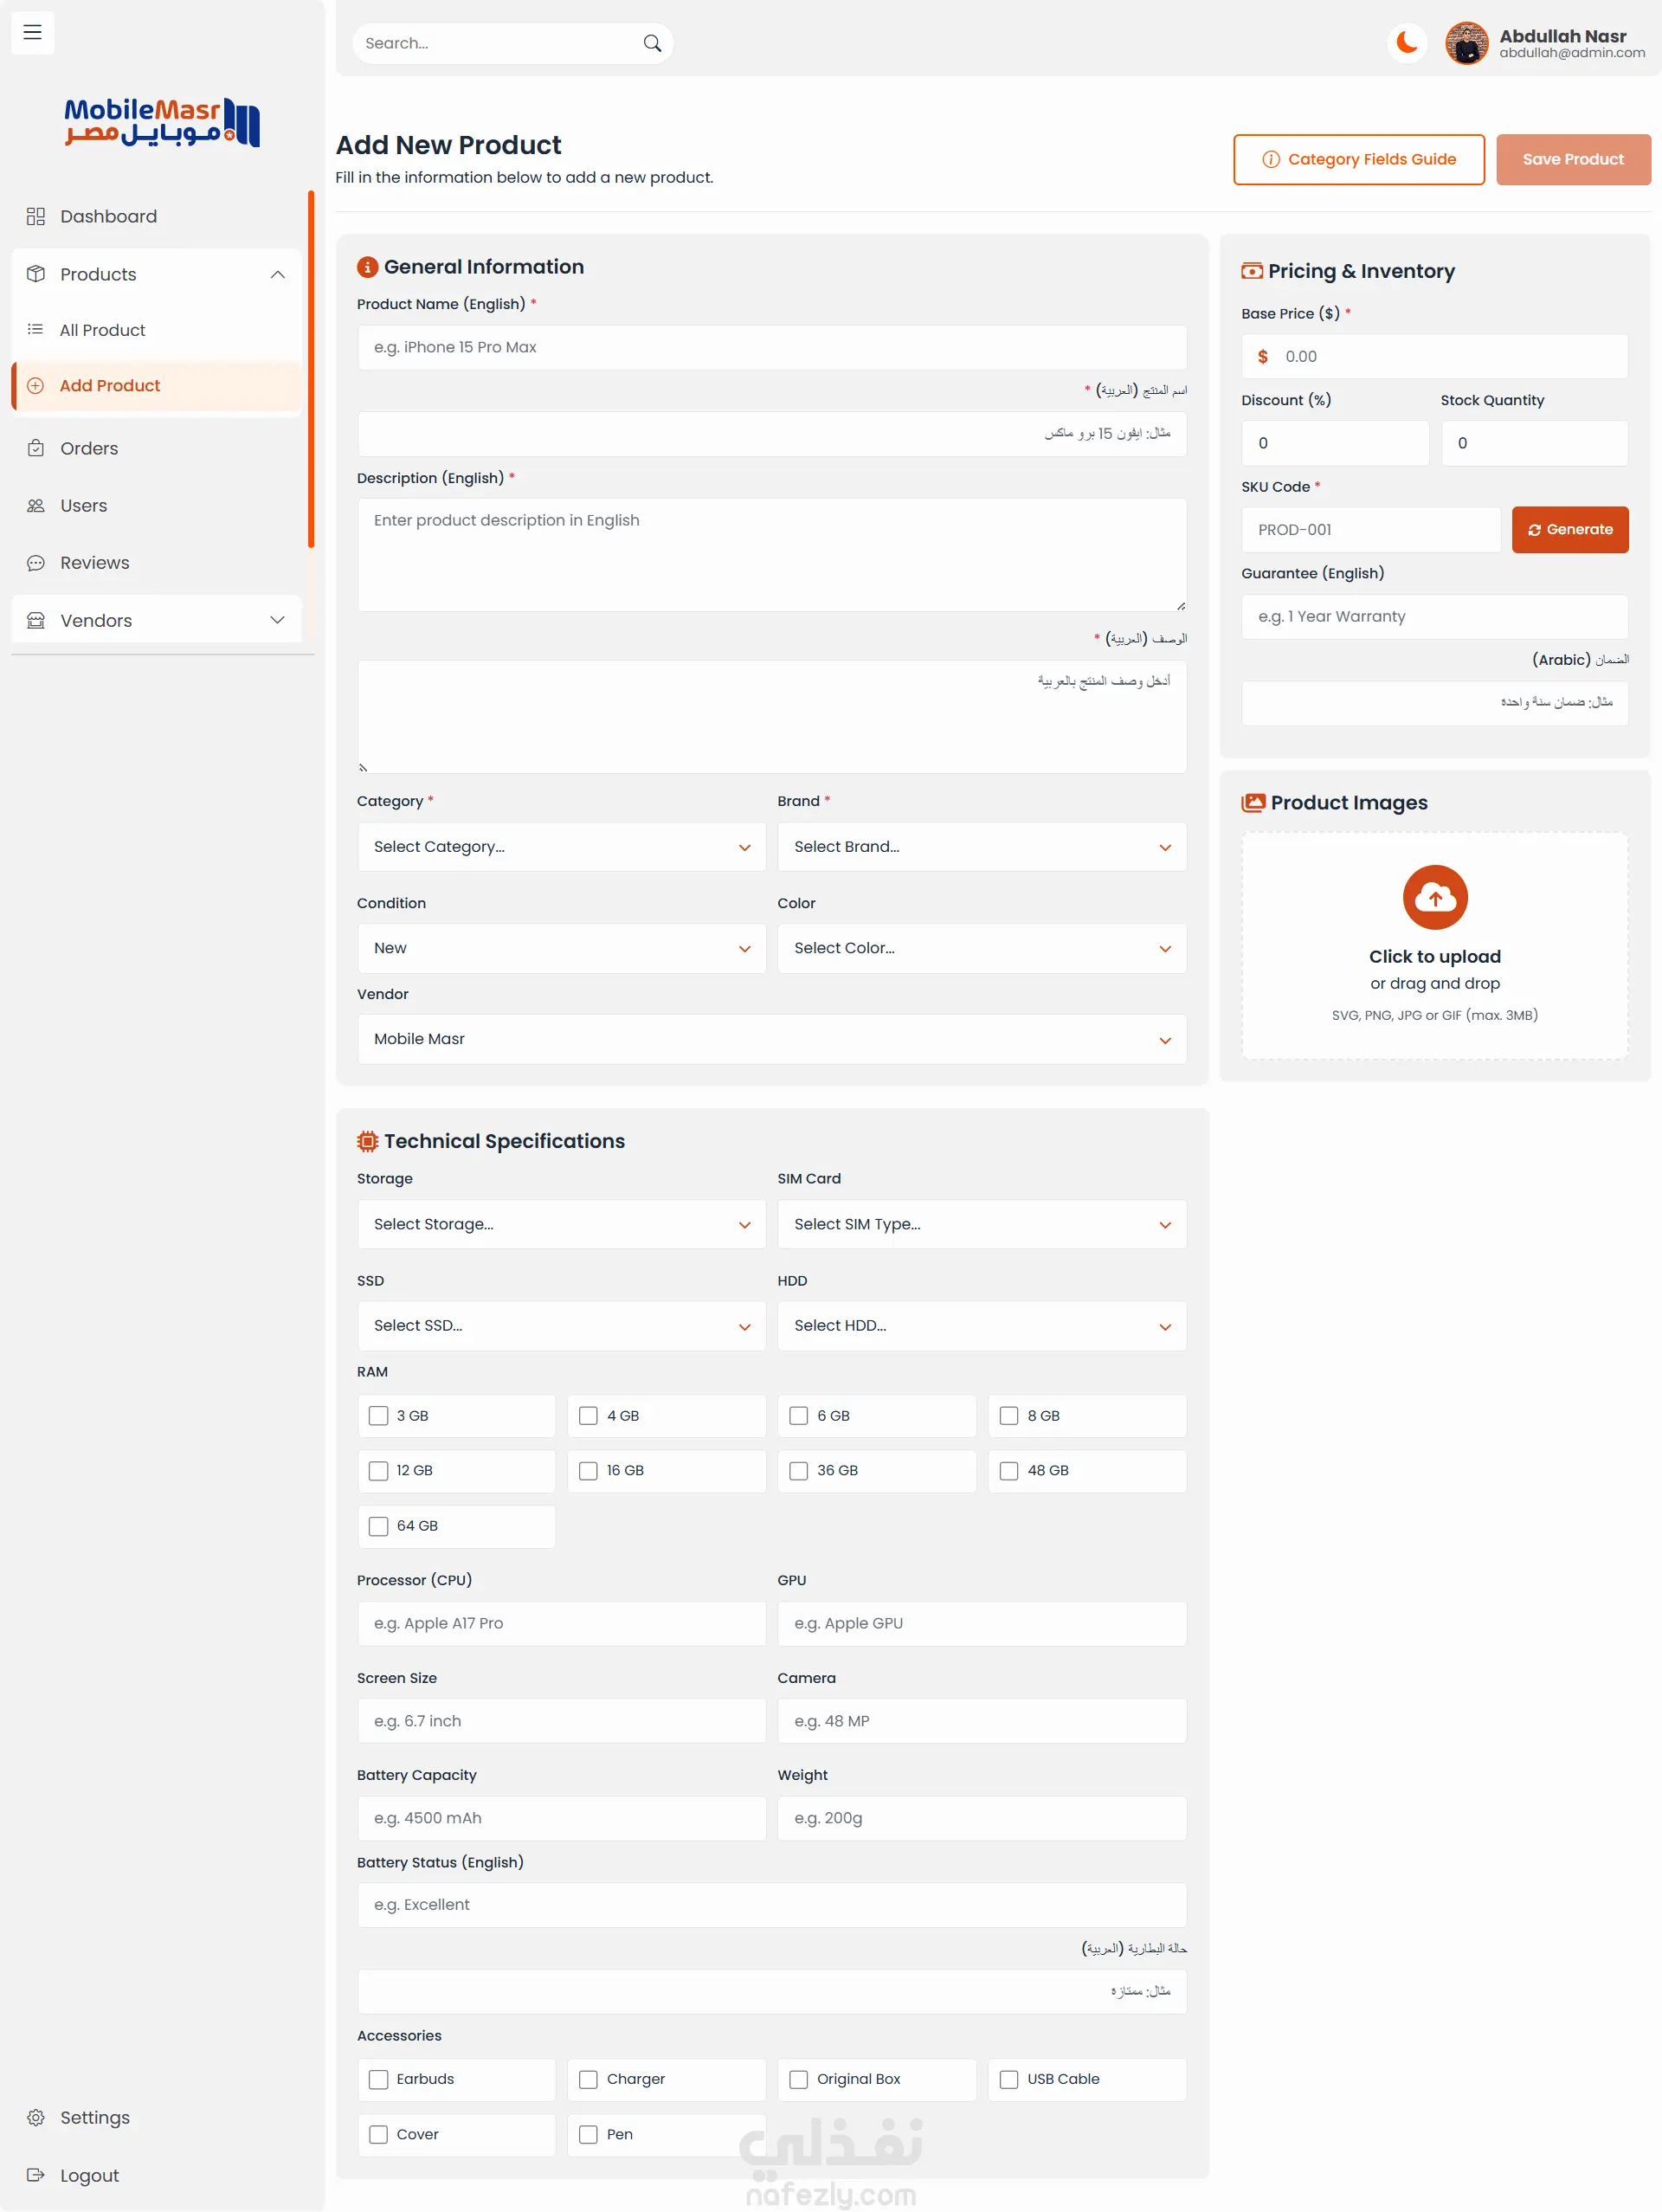Open user avatar profile picture
The height and width of the screenshot is (2212, 1662).
tap(1466, 44)
